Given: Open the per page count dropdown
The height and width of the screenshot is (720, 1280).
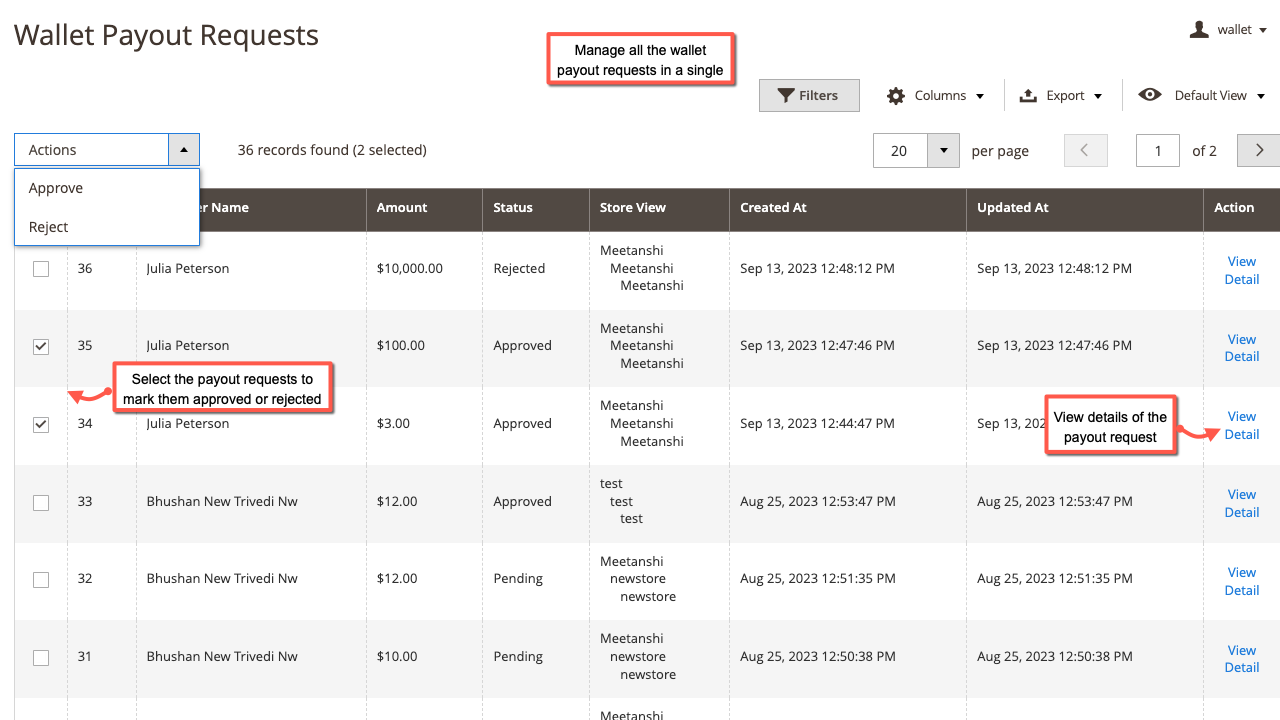Looking at the screenshot, I should click(942, 150).
